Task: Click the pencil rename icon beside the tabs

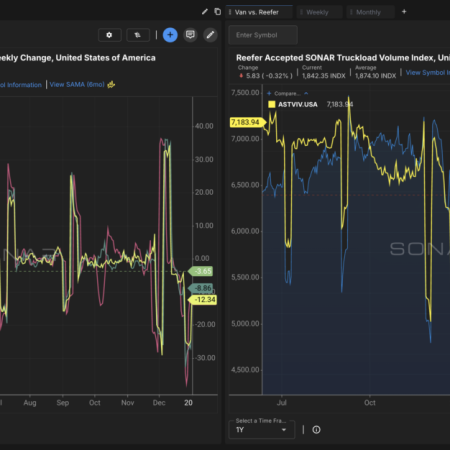Action: point(205,12)
